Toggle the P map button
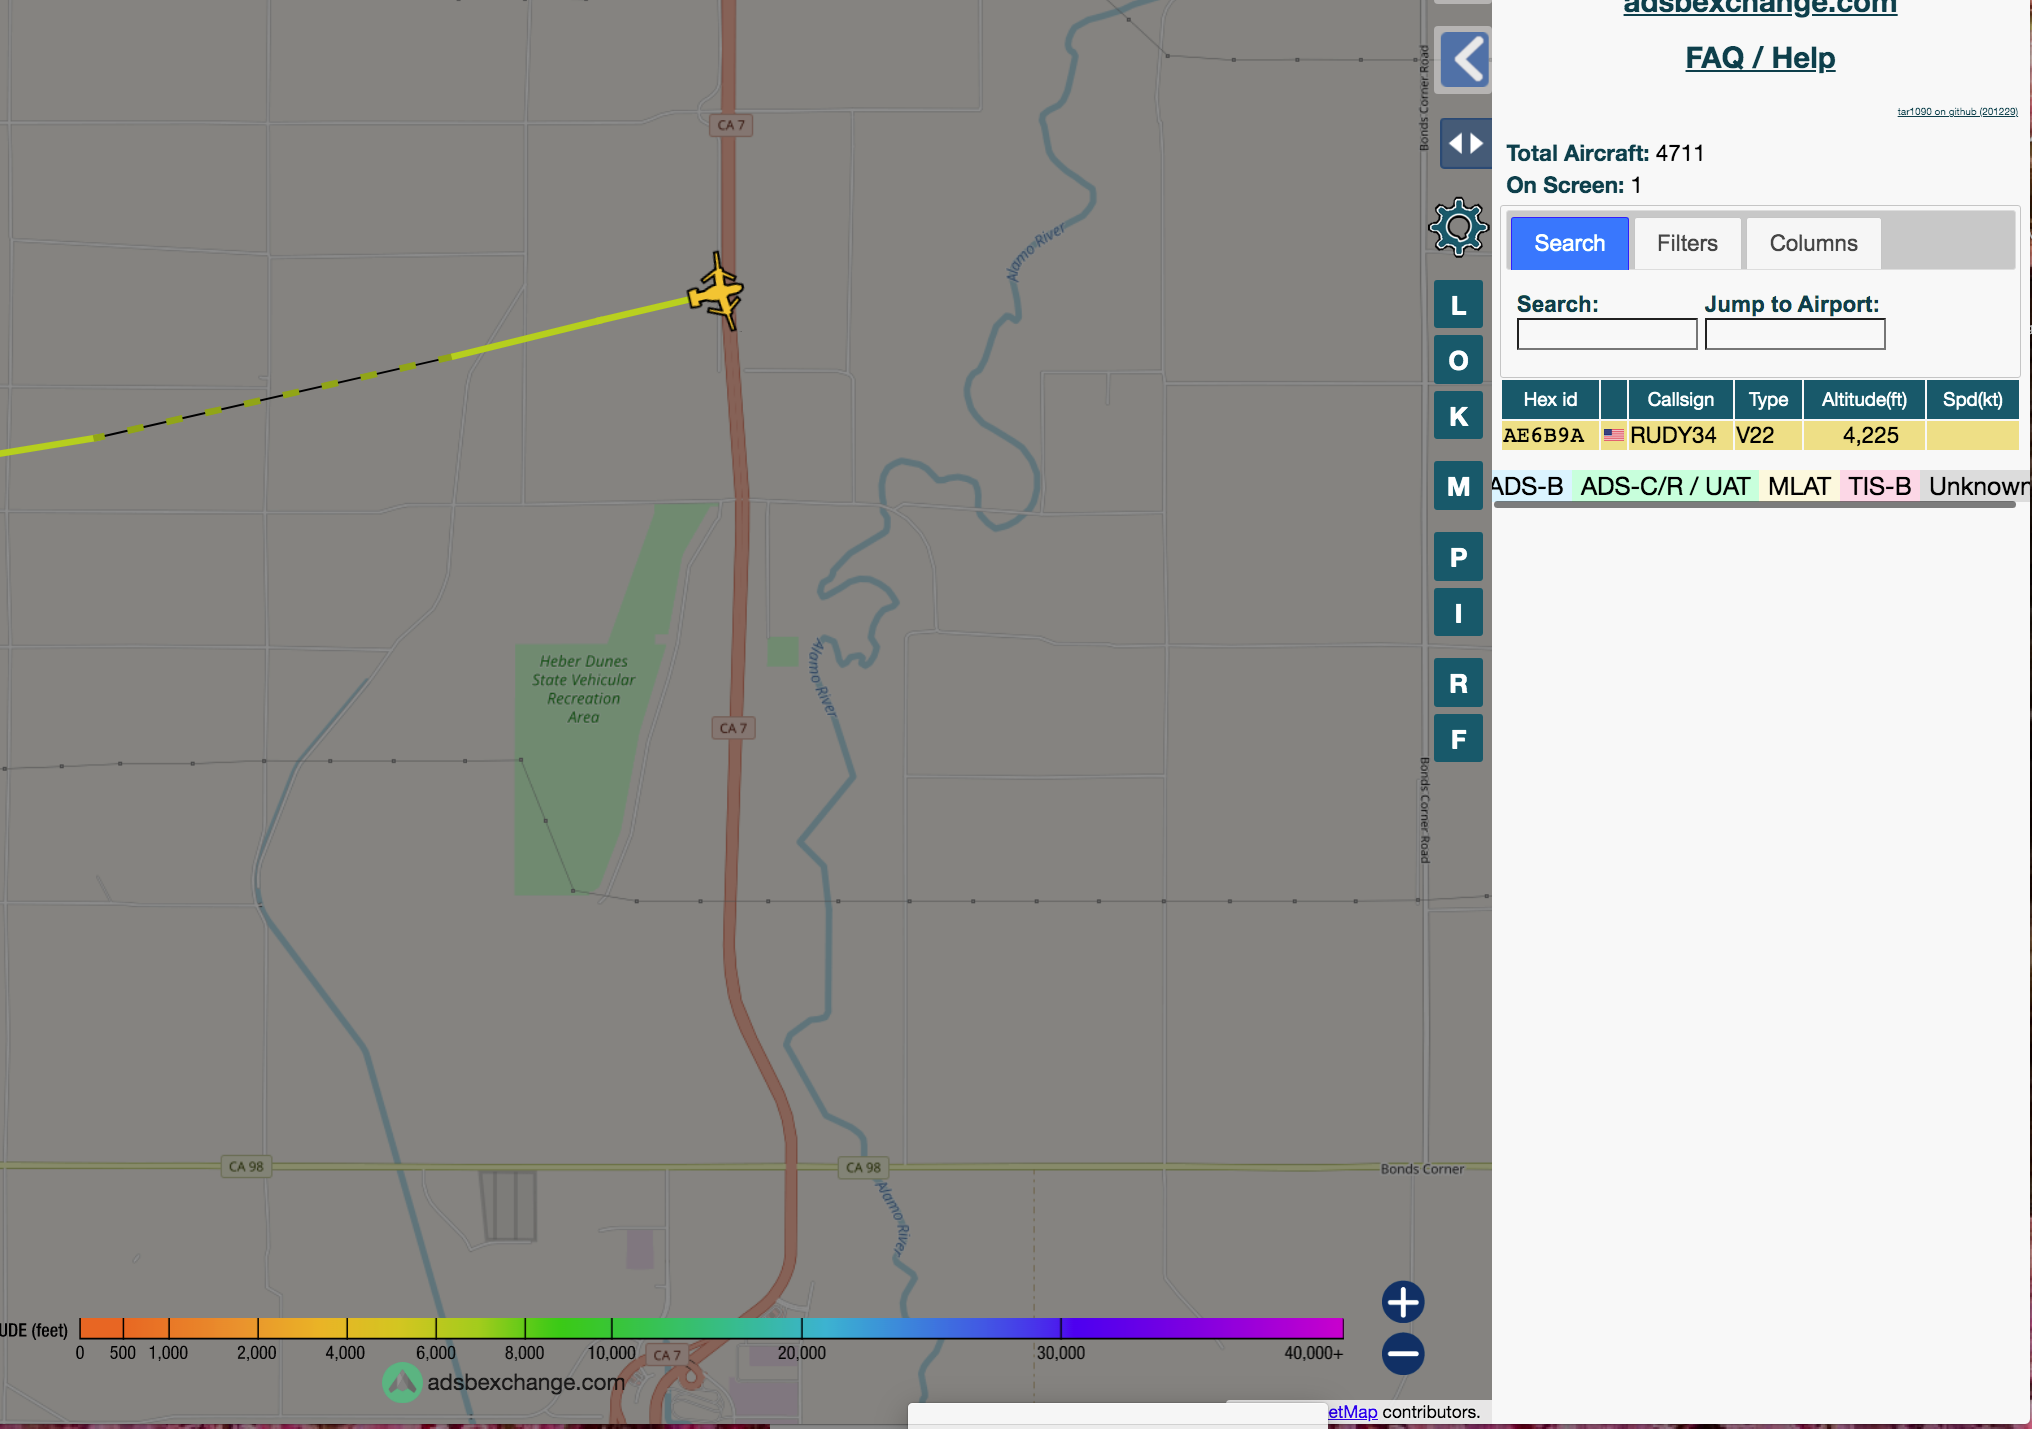Image resolution: width=2032 pixels, height=1429 pixels. [1458, 557]
